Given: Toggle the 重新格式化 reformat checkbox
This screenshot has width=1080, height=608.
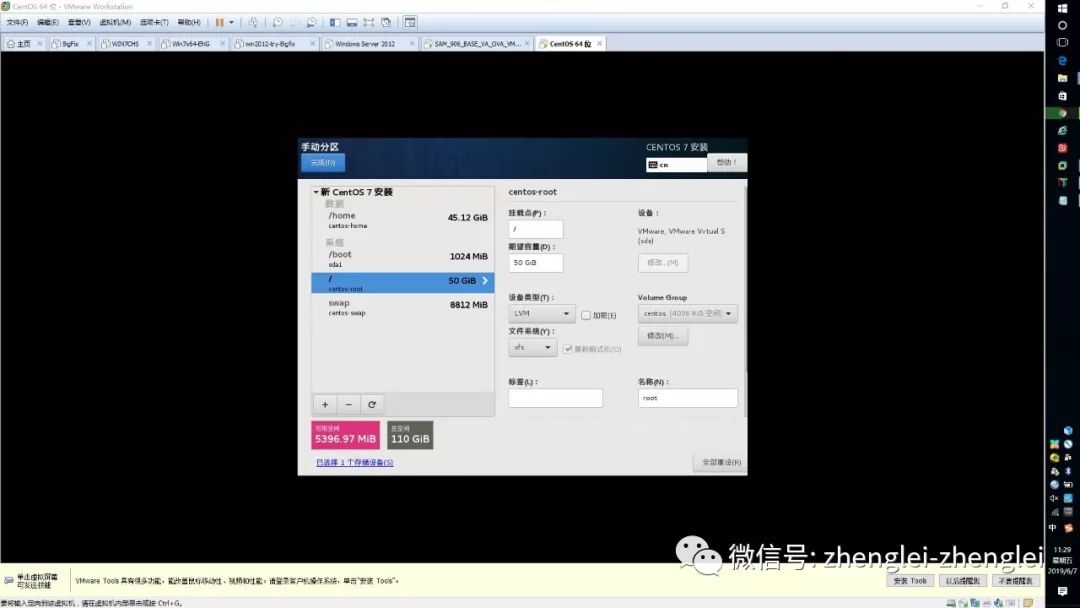Looking at the screenshot, I should (x=568, y=349).
